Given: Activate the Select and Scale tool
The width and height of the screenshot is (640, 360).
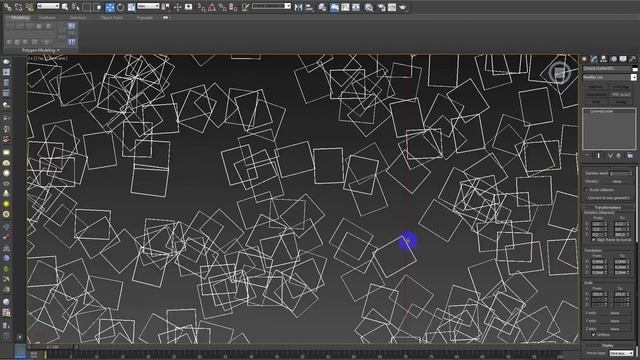Looking at the screenshot, I should pyautogui.click(x=131, y=7).
